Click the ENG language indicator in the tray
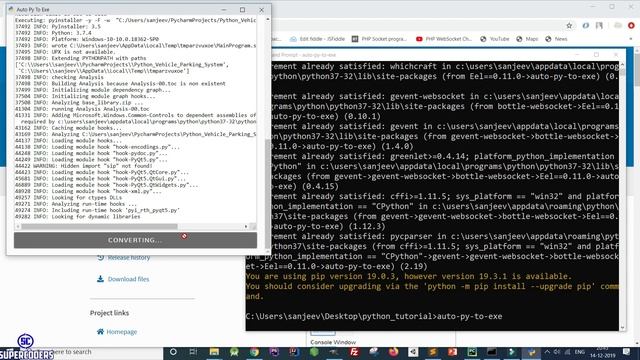The height and width of the screenshot is (360, 640). tap(580, 352)
